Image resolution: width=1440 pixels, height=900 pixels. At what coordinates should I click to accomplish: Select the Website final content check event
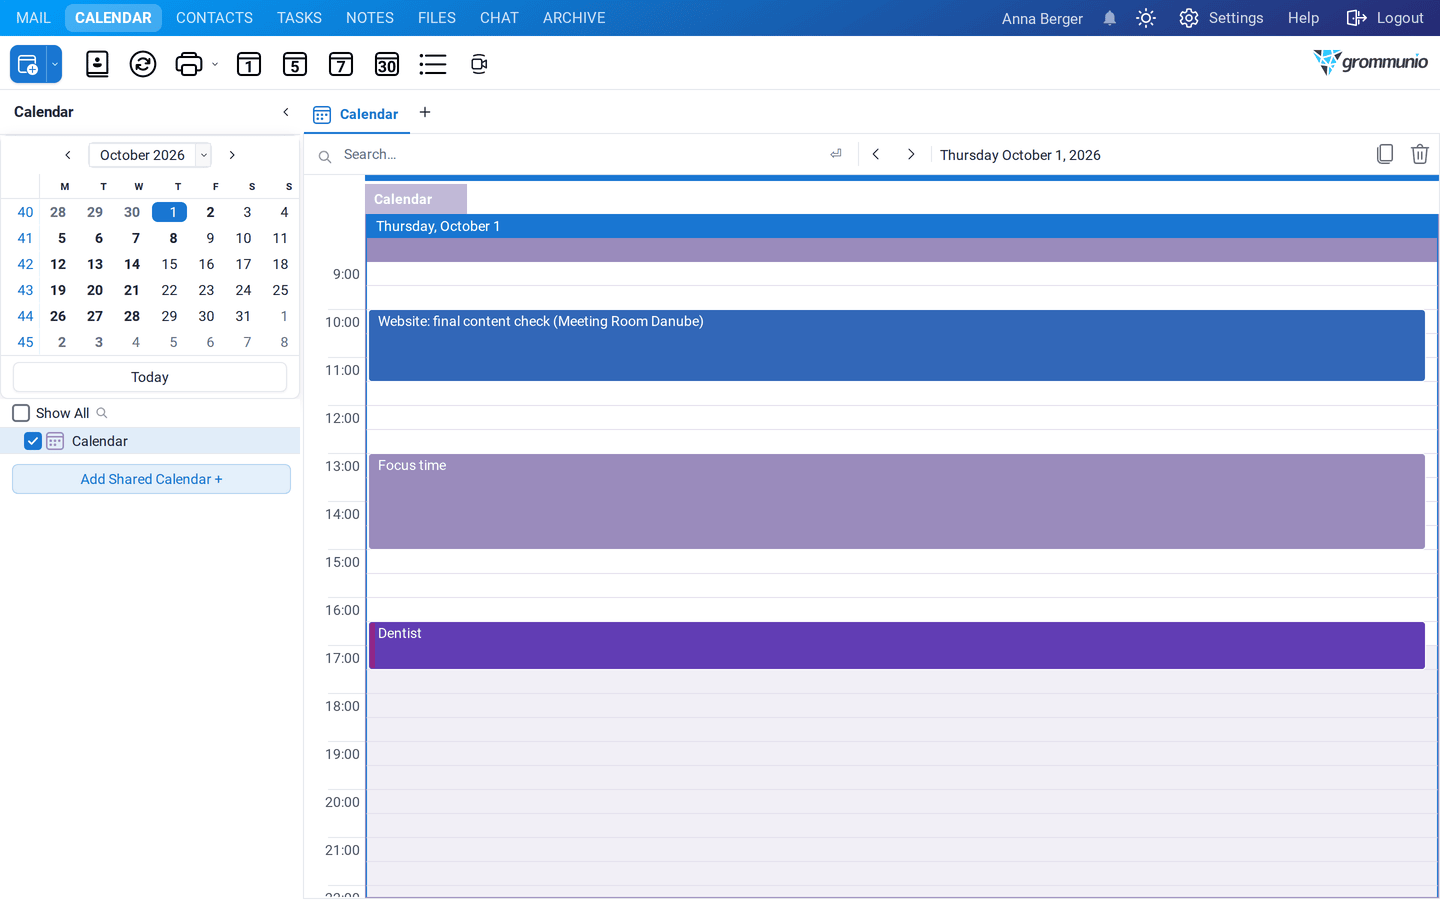[897, 346]
